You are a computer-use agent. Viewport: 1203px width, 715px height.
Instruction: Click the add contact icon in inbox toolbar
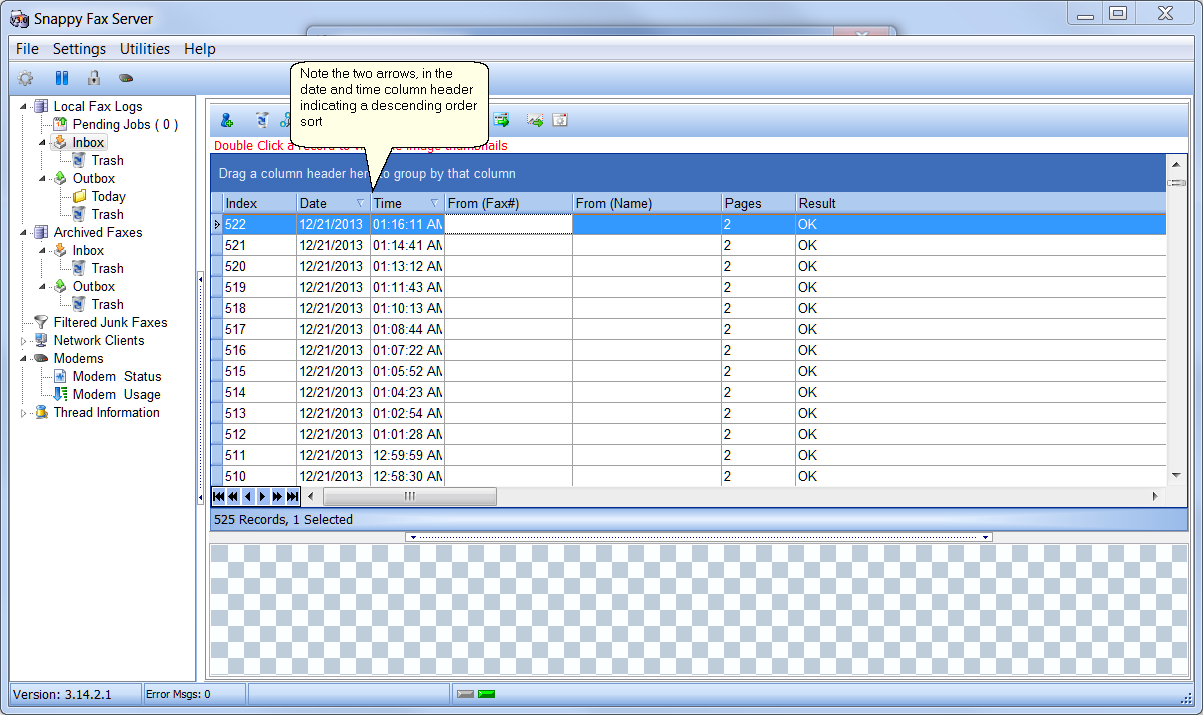(227, 120)
